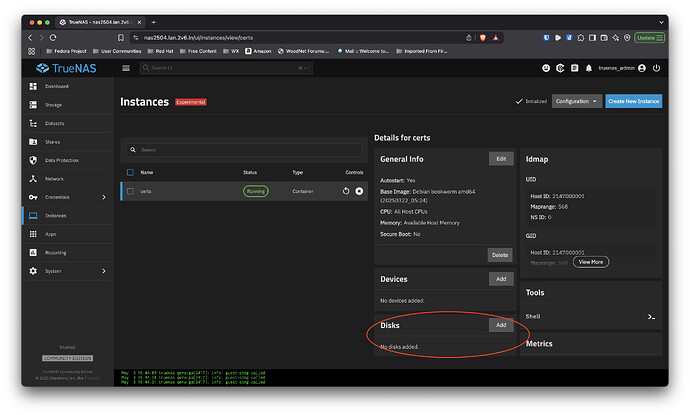The height and width of the screenshot is (415, 690).
Task: Open the Amazon bookmark
Action: click(x=258, y=51)
